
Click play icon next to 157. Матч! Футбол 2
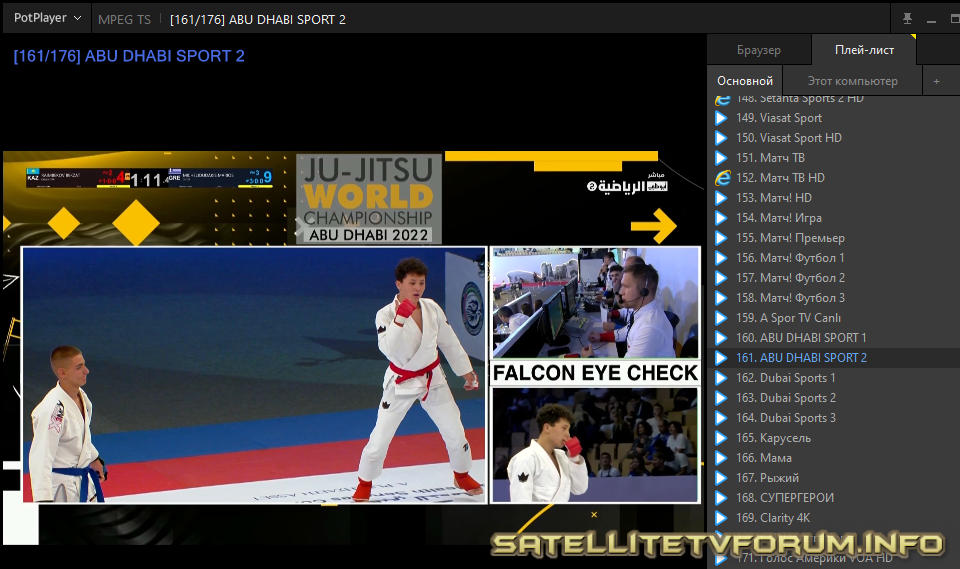click(721, 278)
